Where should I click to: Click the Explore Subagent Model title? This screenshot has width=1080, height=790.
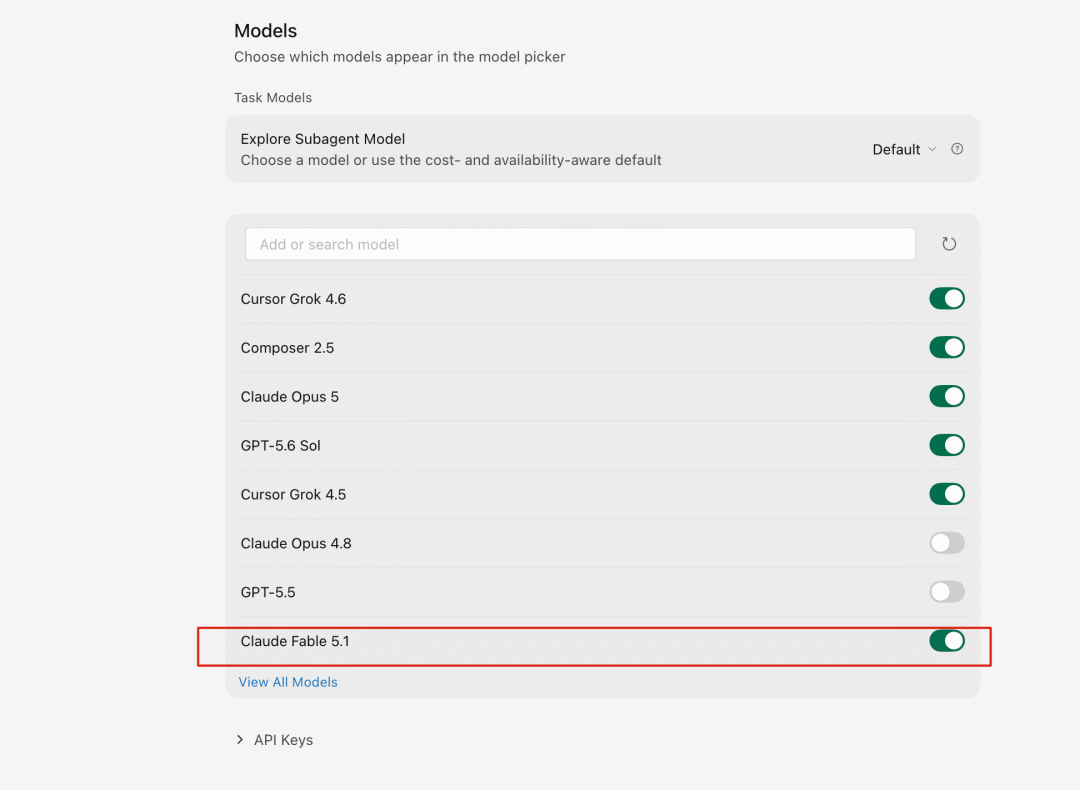pos(322,139)
